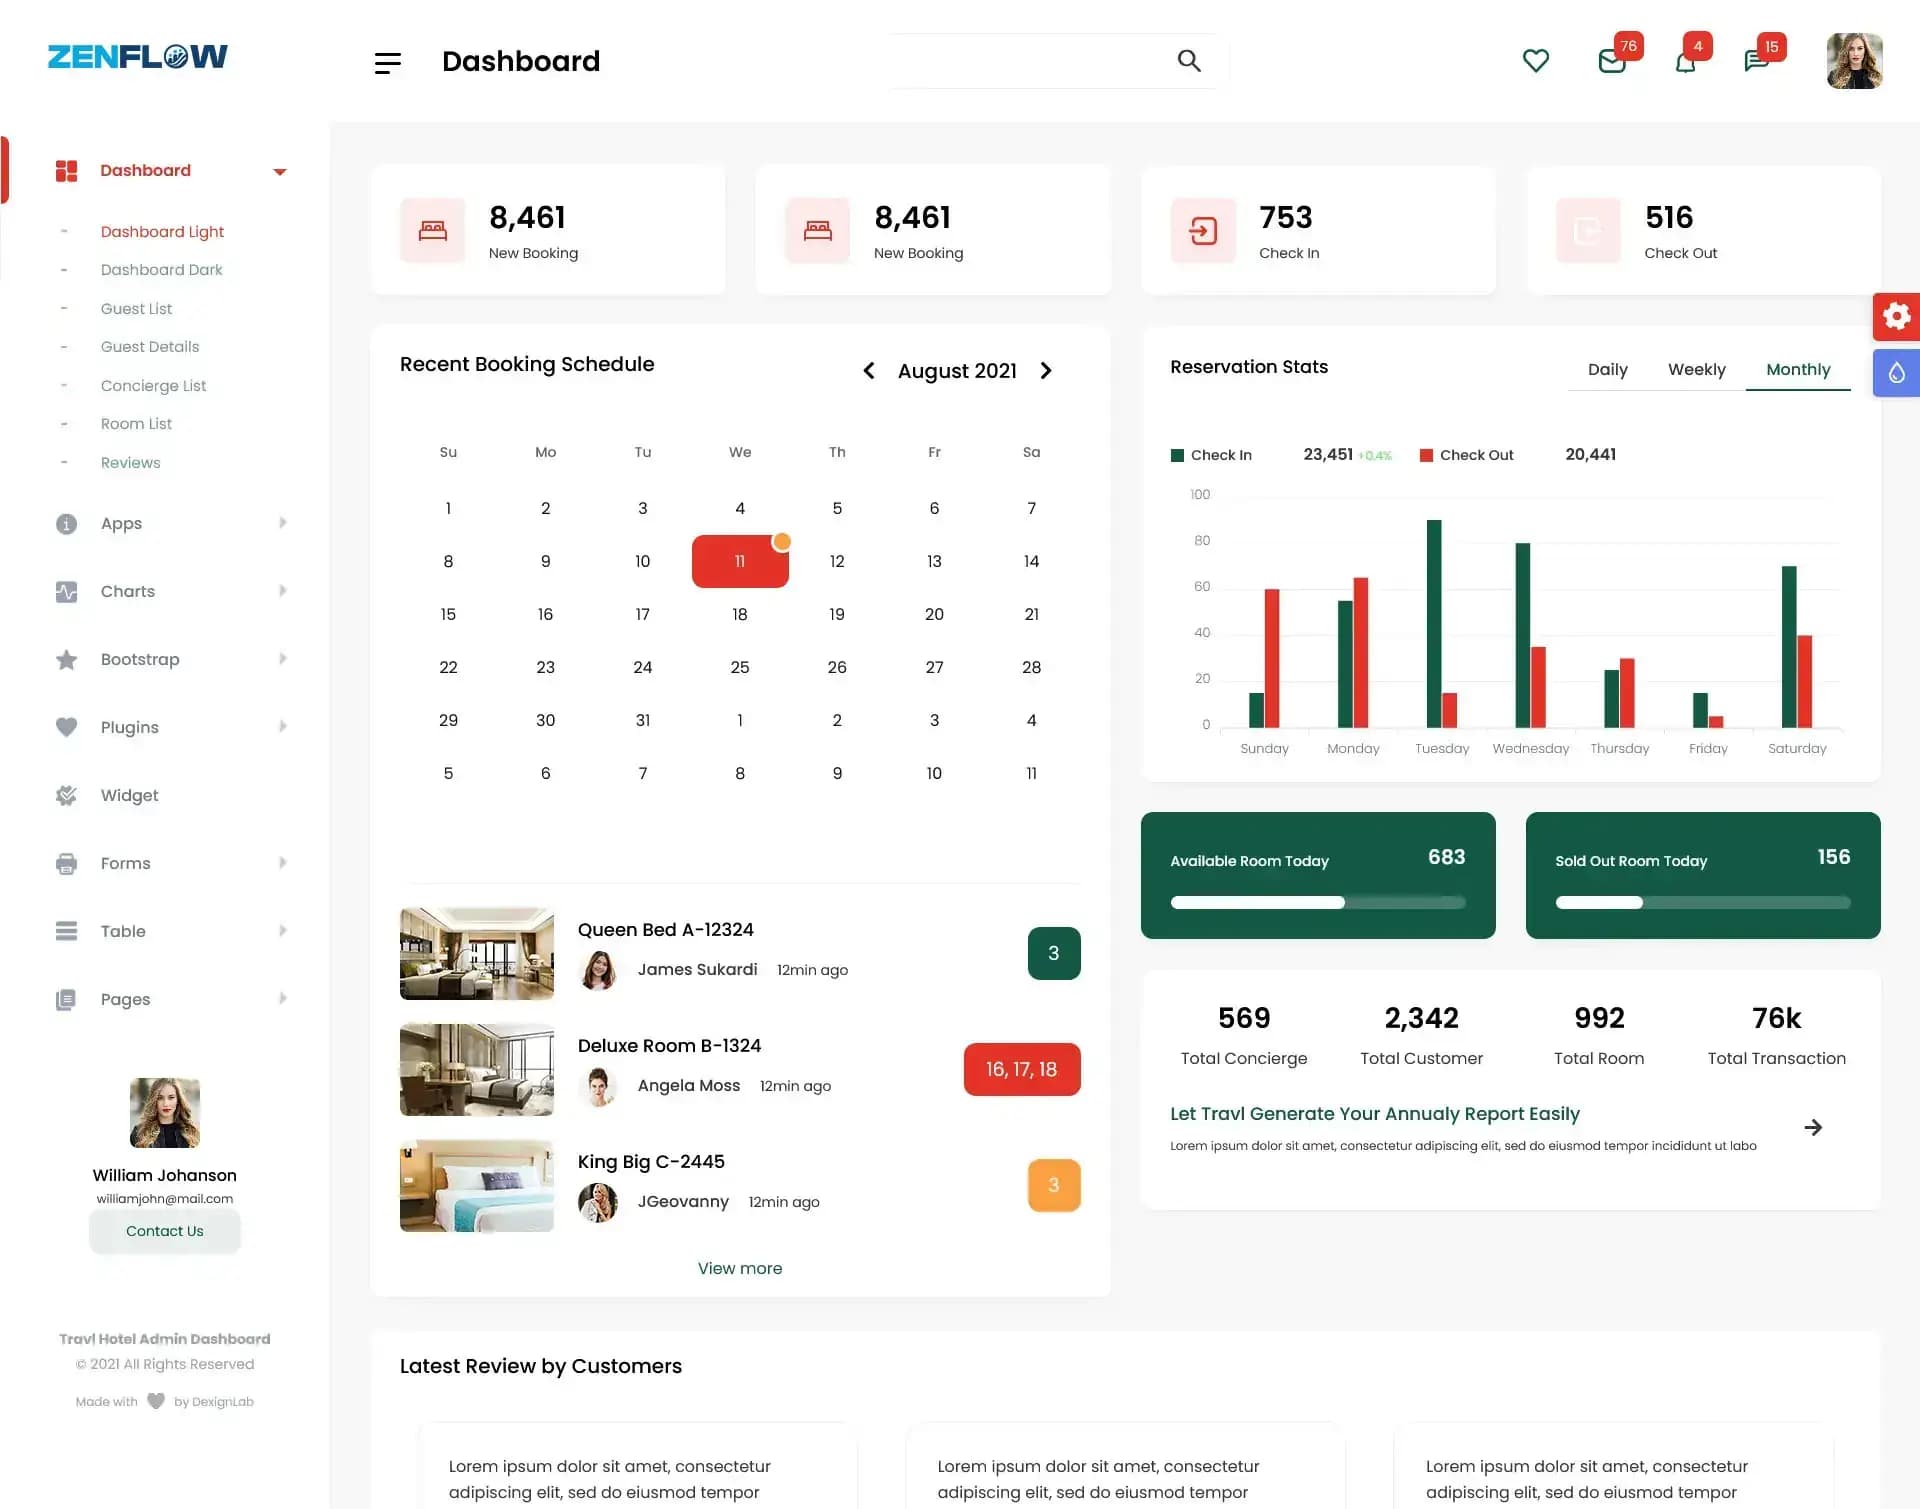The height and width of the screenshot is (1509, 1920).
Task: Click the annual report arrow icon
Action: 1813,1128
